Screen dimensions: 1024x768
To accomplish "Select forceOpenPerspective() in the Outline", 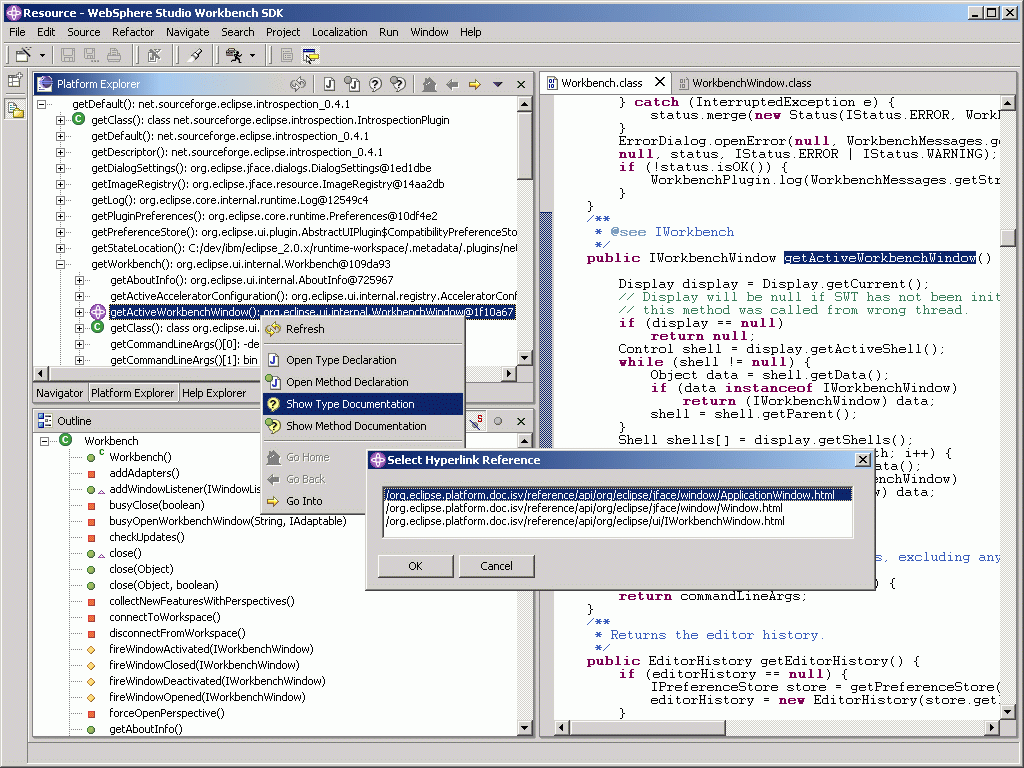I will pyautogui.click(x=167, y=713).
